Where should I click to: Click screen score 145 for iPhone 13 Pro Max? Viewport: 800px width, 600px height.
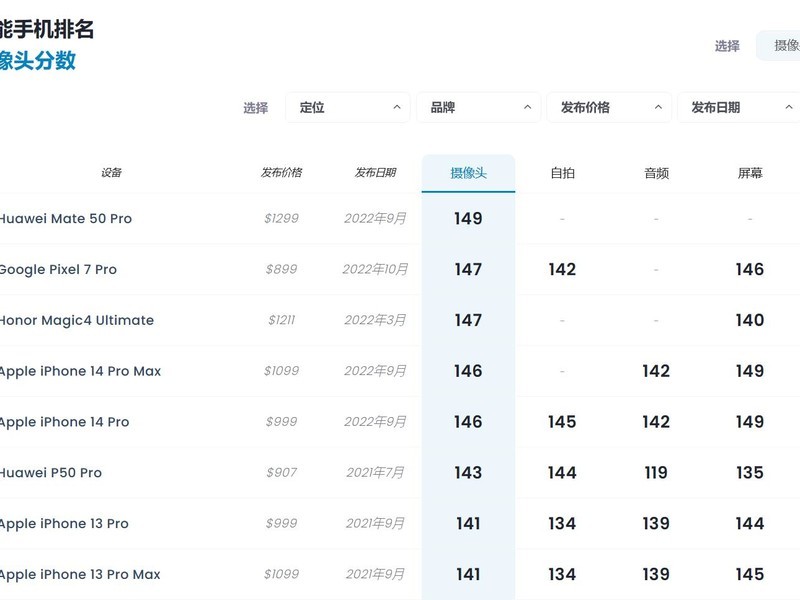(x=749, y=574)
